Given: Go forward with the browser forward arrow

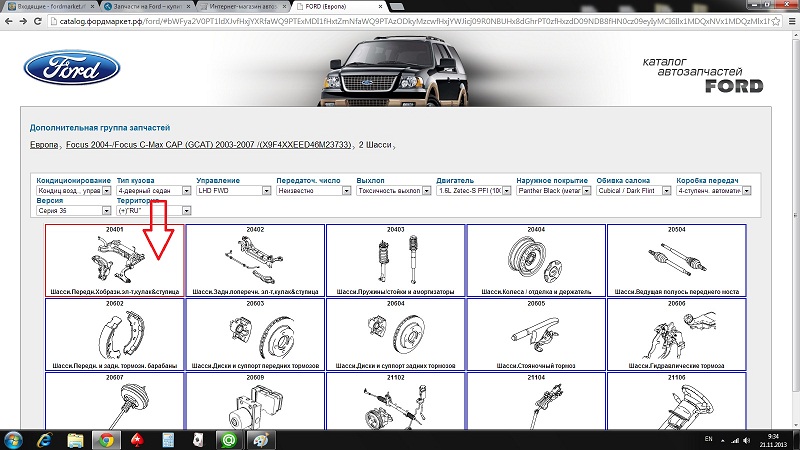Looking at the screenshot, I should click(x=23, y=21).
